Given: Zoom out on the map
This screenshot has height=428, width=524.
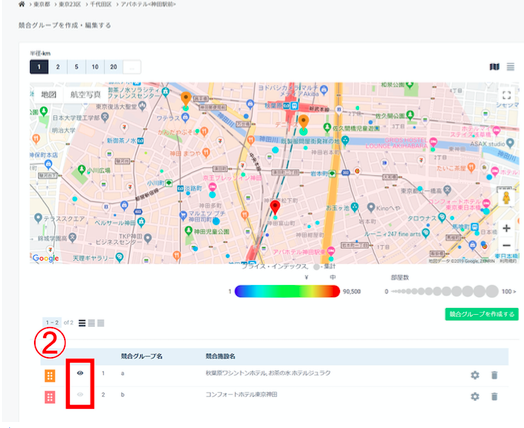Looking at the screenshot, I should click(506, 246).
